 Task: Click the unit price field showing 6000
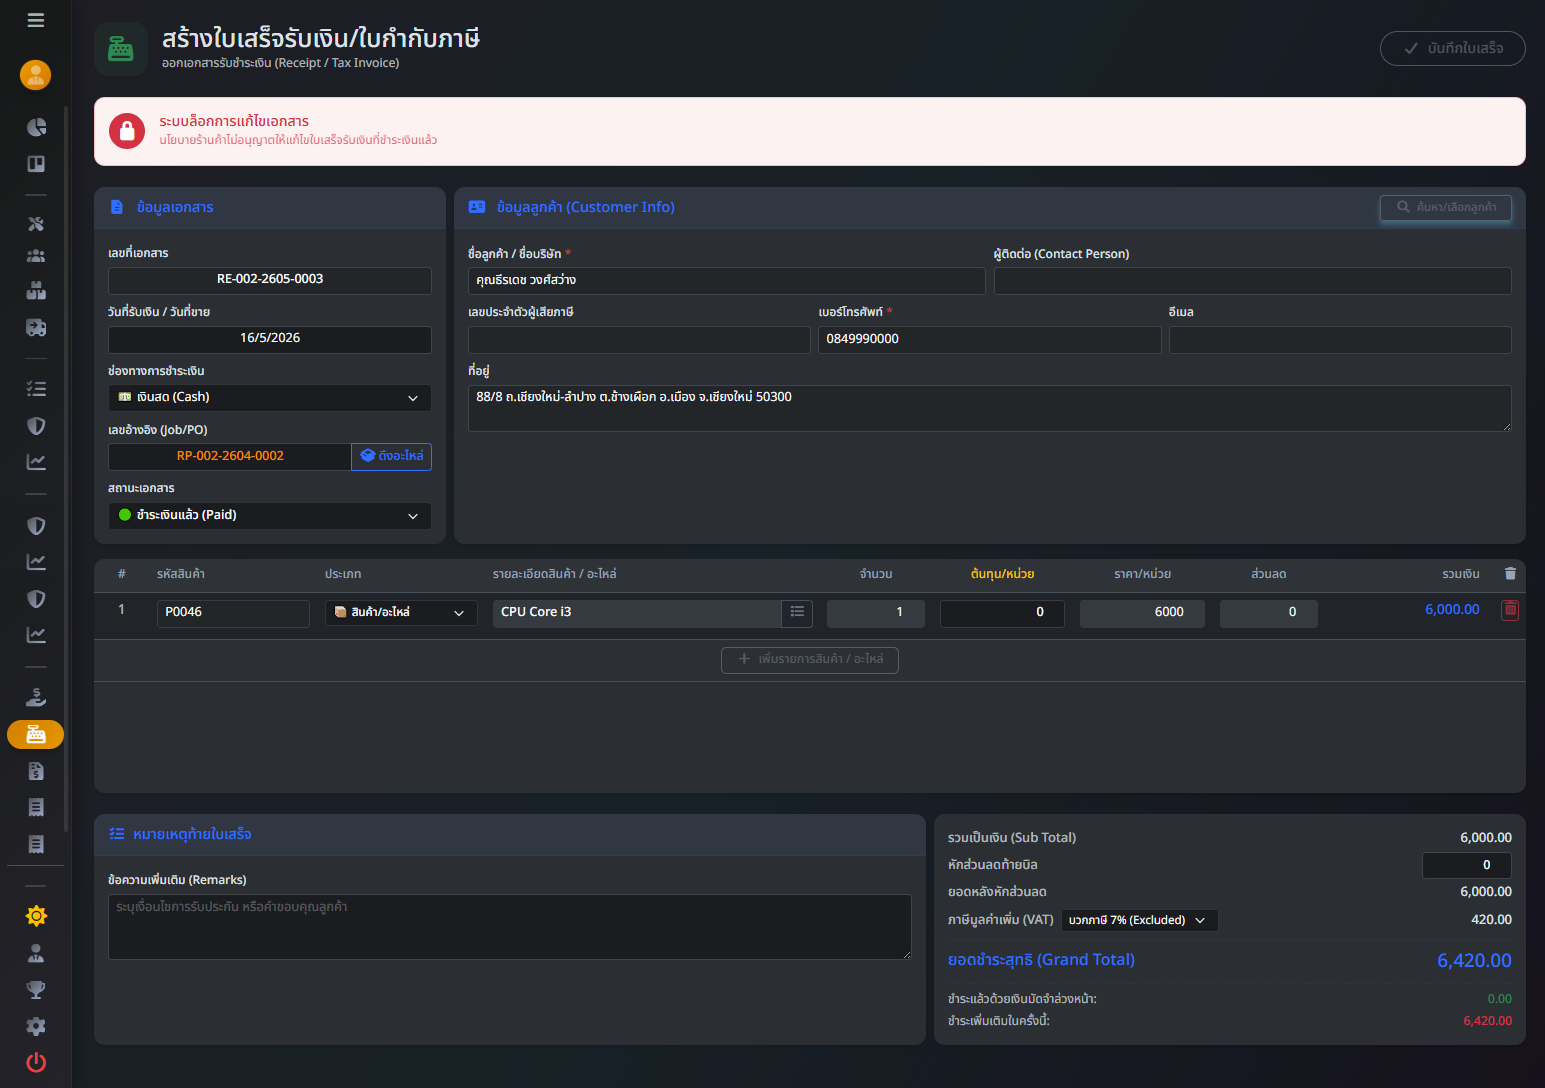1142,613
